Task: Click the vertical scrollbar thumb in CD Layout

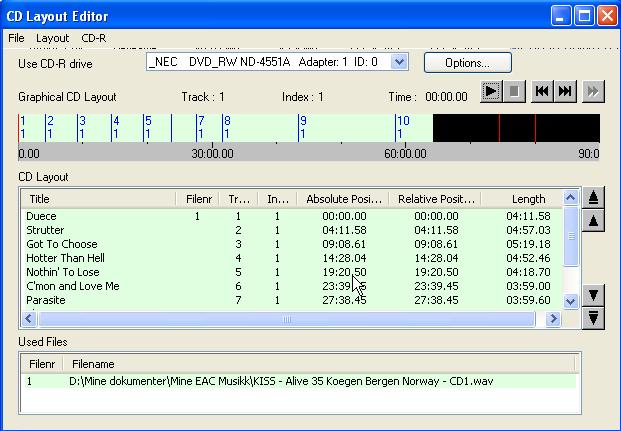Action: pos(571,236)
